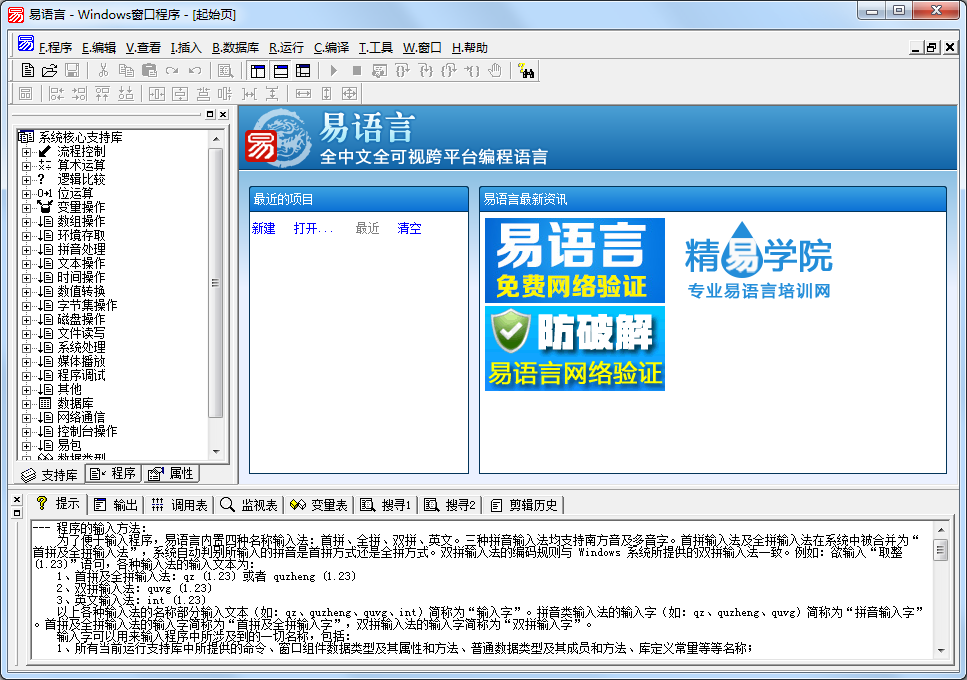
Task: Expand the 系统处理 tree node
Action: click(26, 348)
